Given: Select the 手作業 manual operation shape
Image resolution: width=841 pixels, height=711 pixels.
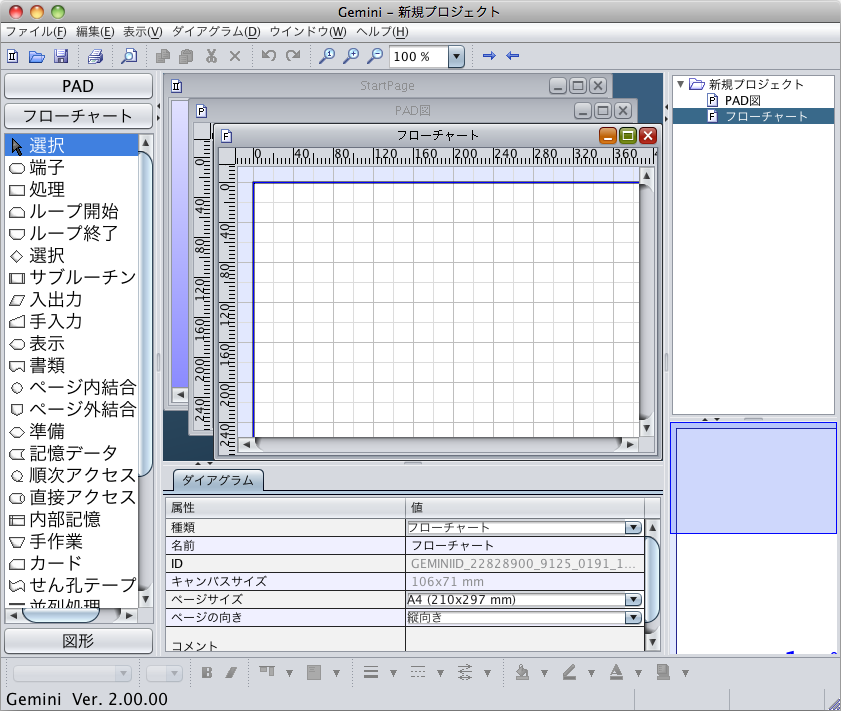Looking at the screenshot, I should coord(72,541).
